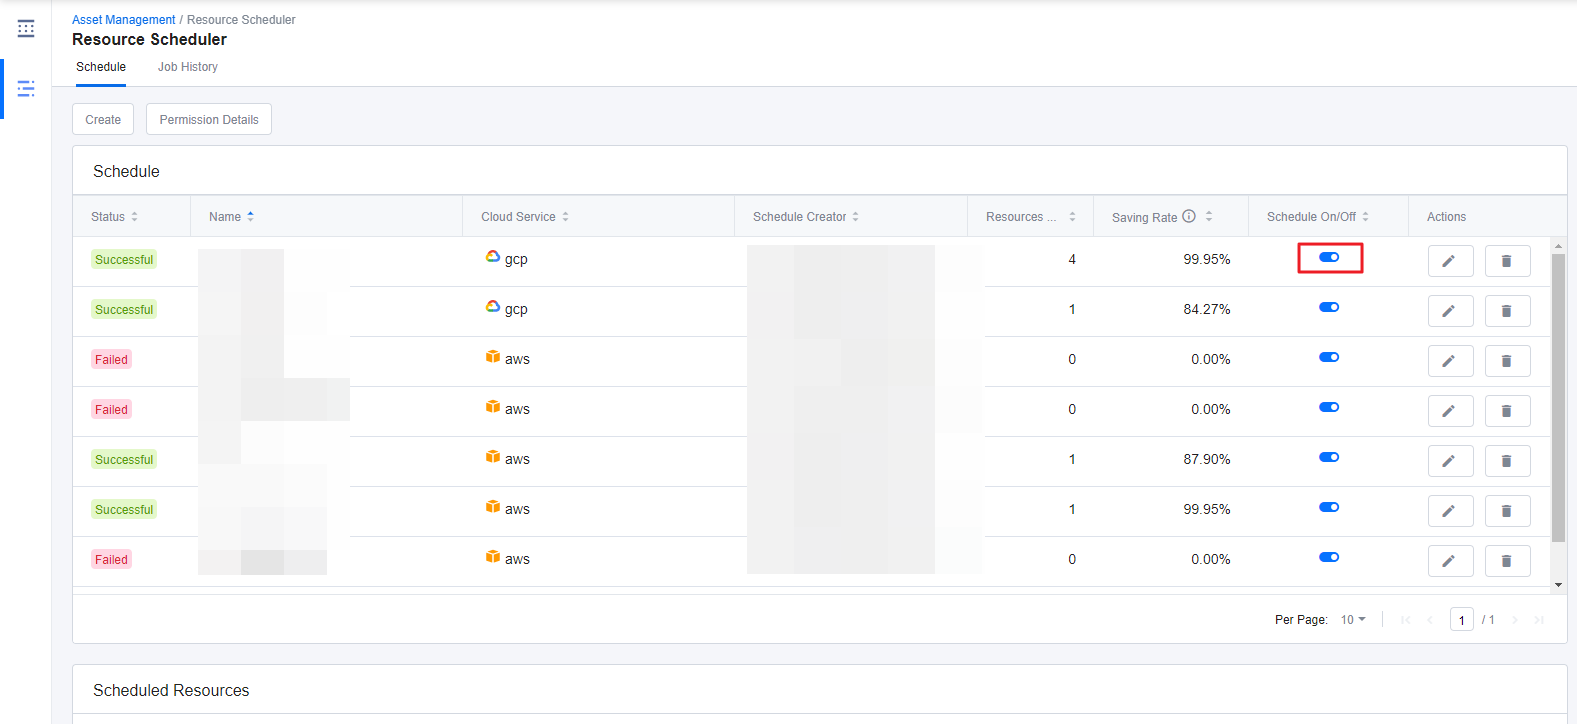This screenshot has height=724, width=1577.
Task: Delete the 87.90% saving rate aws schedule
Action: click(x=1507, y=461)
